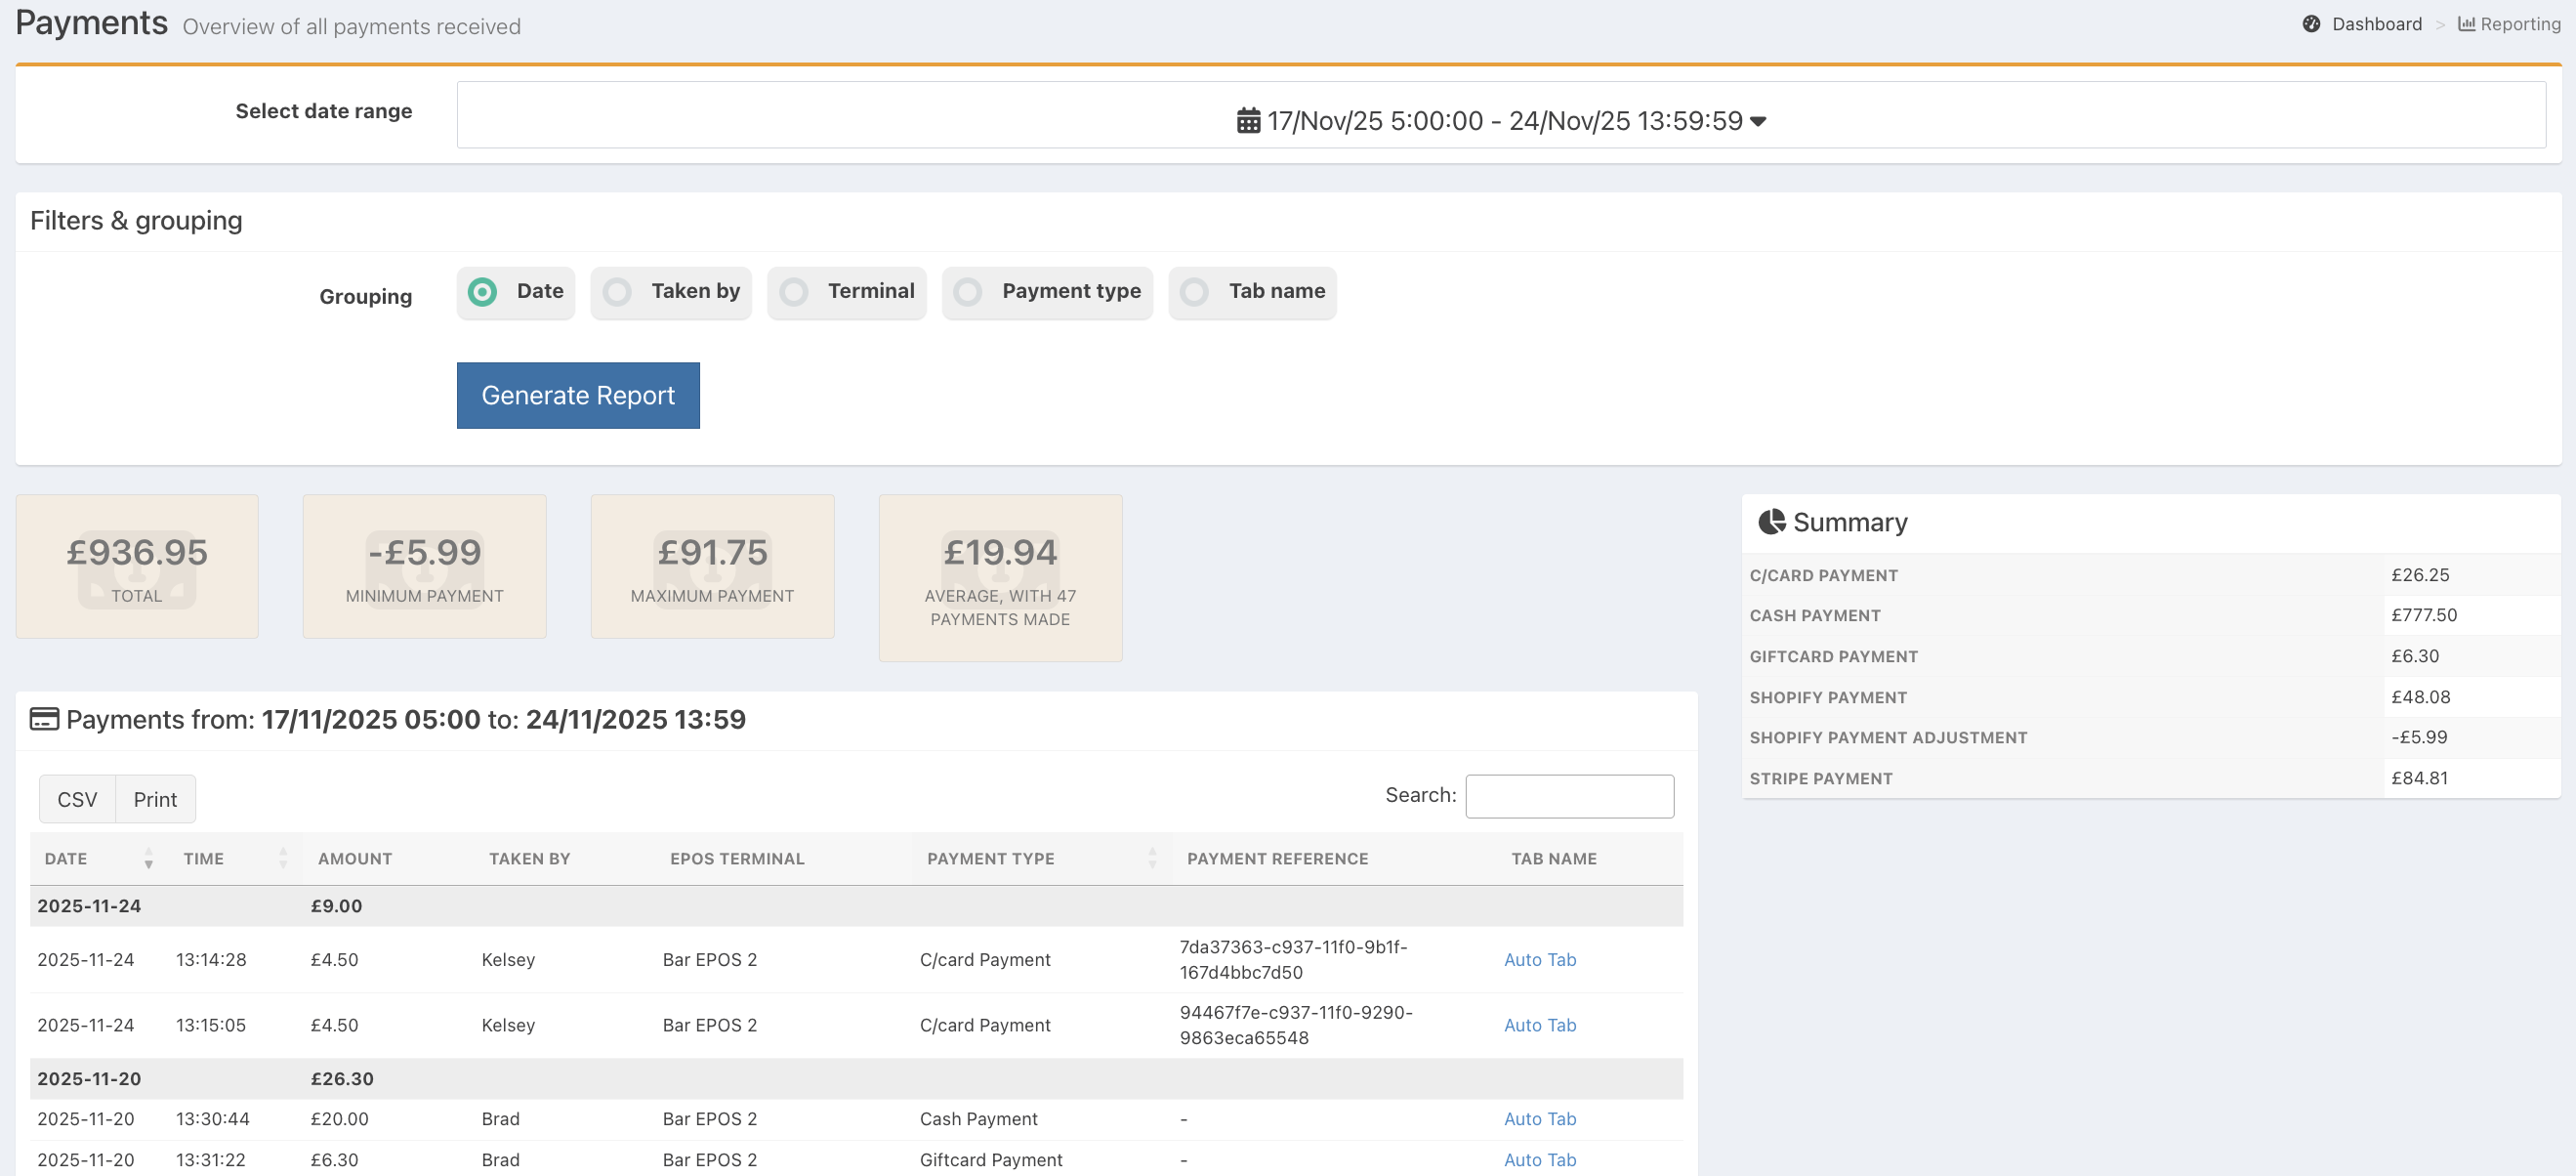The image size is (2576, 1176).
Task: Open the Auto Tab link for the 13:14:28 payment
Action: pyautogui.click(x=1539, y=960)
